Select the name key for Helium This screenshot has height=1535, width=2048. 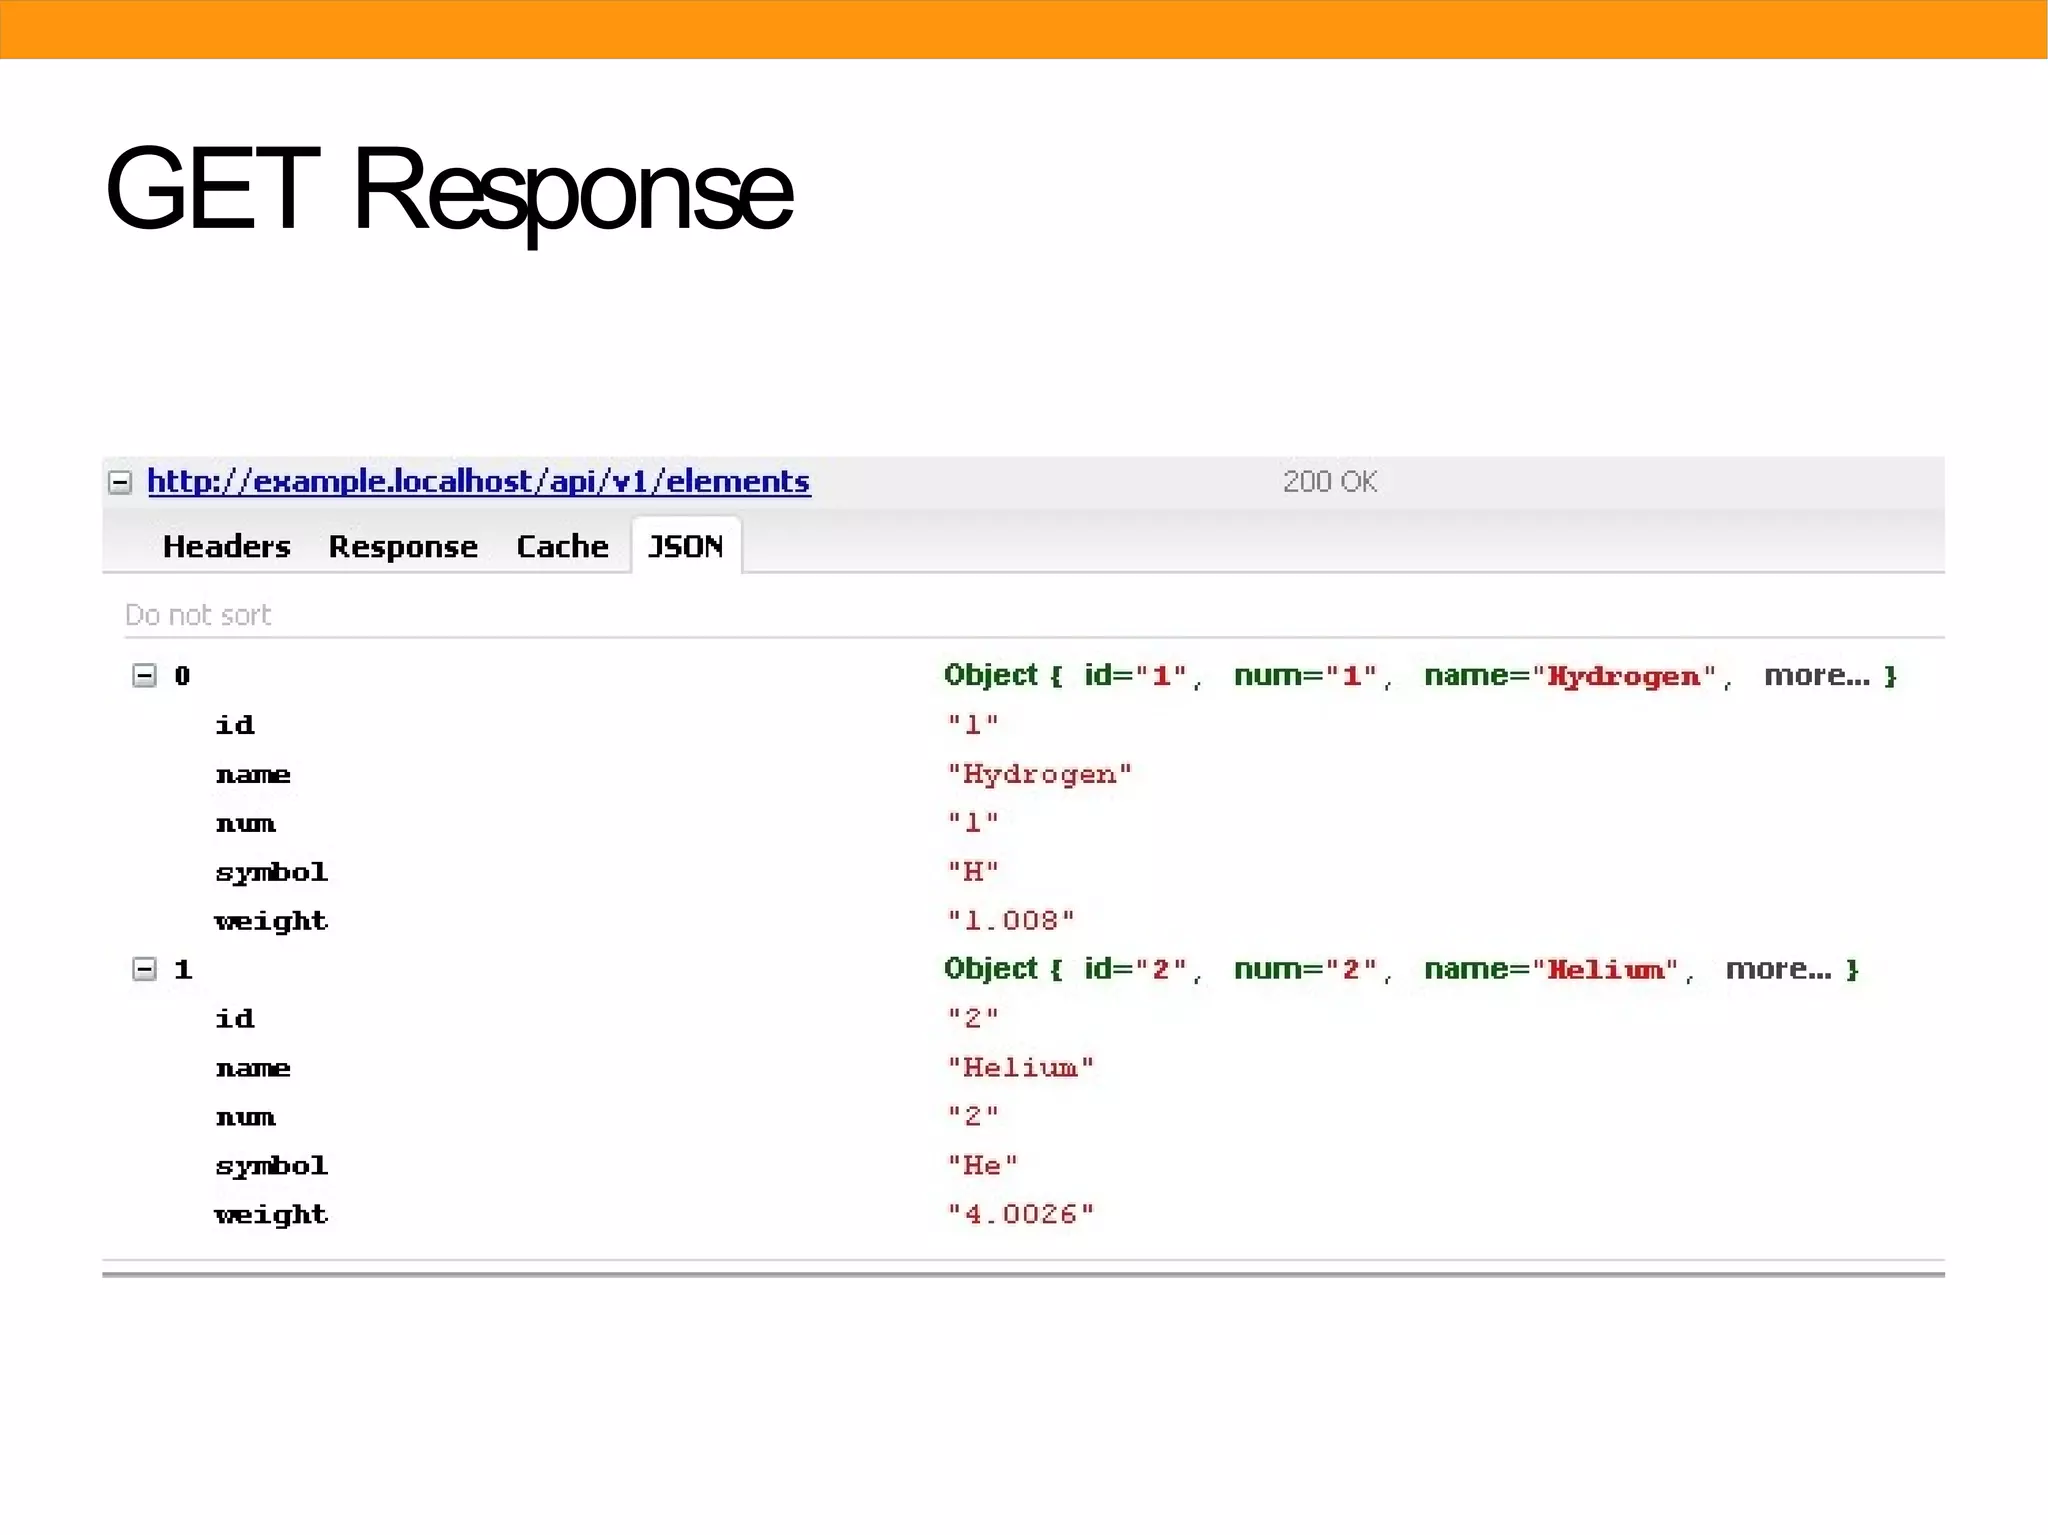click(253, 1068)
